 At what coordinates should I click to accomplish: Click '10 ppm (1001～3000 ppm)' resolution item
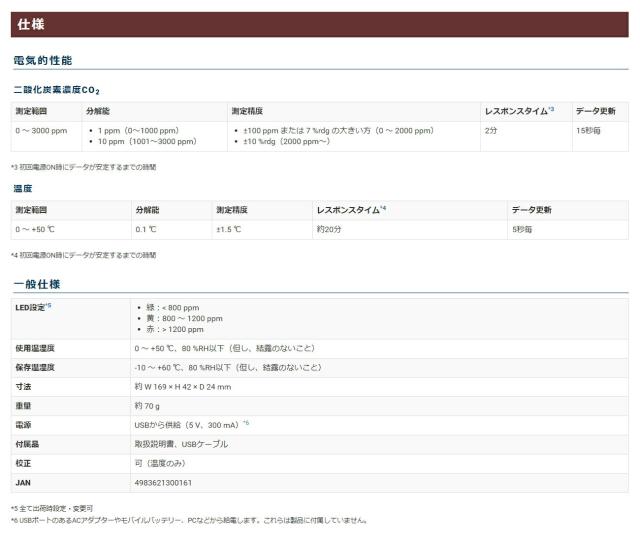click(x=147, y=141)
